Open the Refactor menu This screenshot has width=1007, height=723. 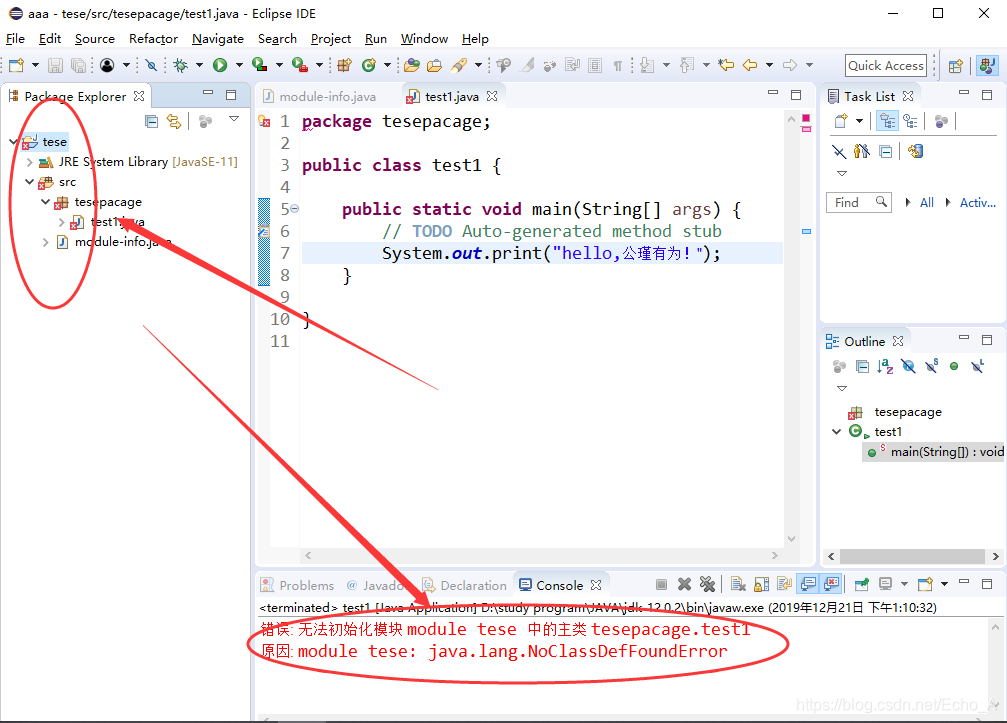pyautogui.click(x=153, y=39)
